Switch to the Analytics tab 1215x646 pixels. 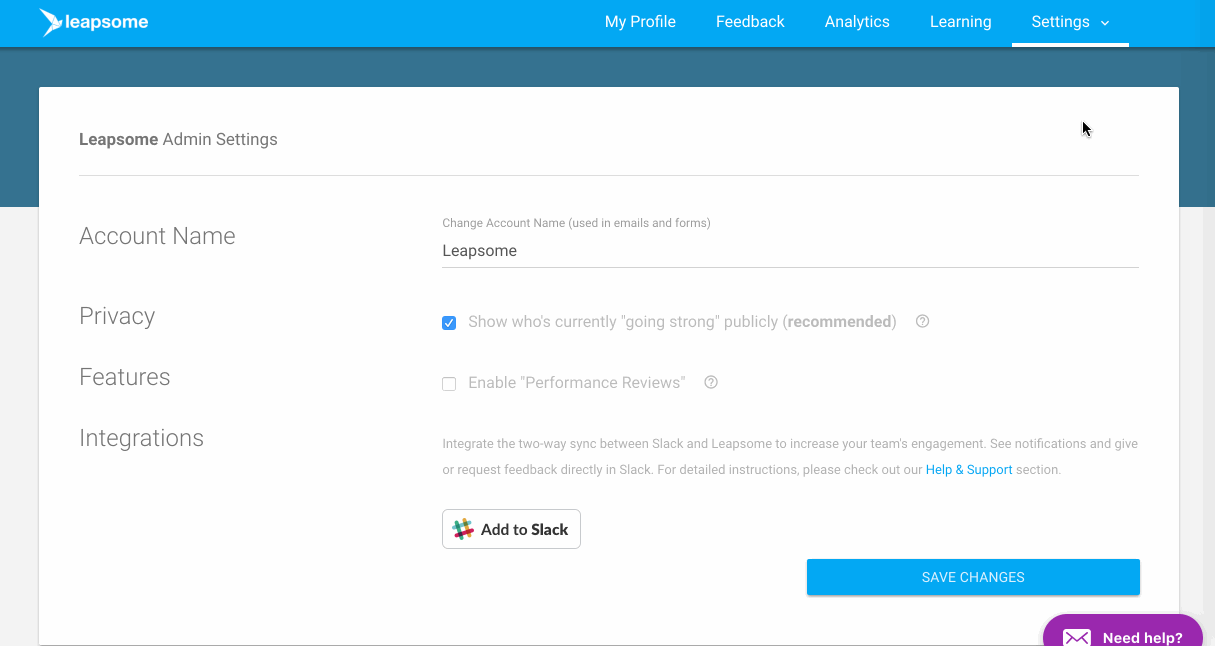(857, 22)
